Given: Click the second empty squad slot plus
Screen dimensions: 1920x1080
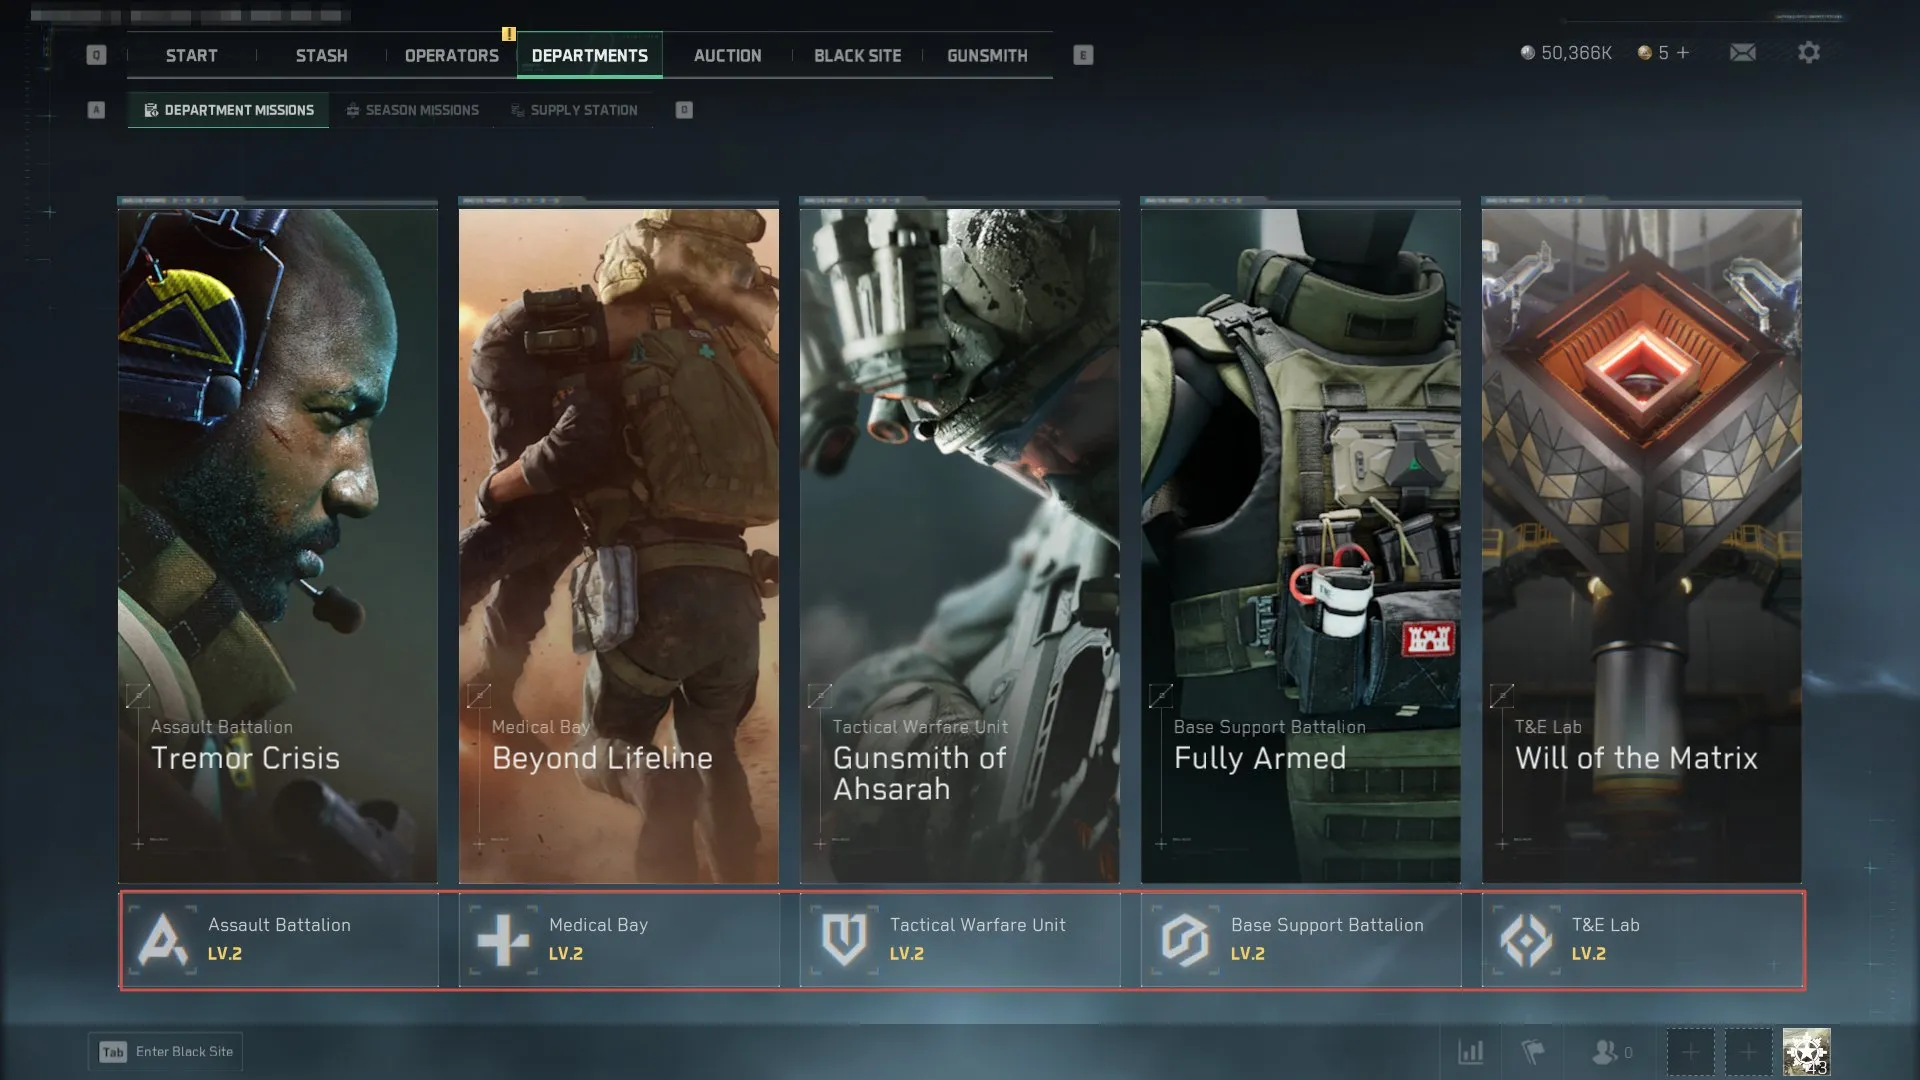Looking at the screenshot, I should 1748,1052.
